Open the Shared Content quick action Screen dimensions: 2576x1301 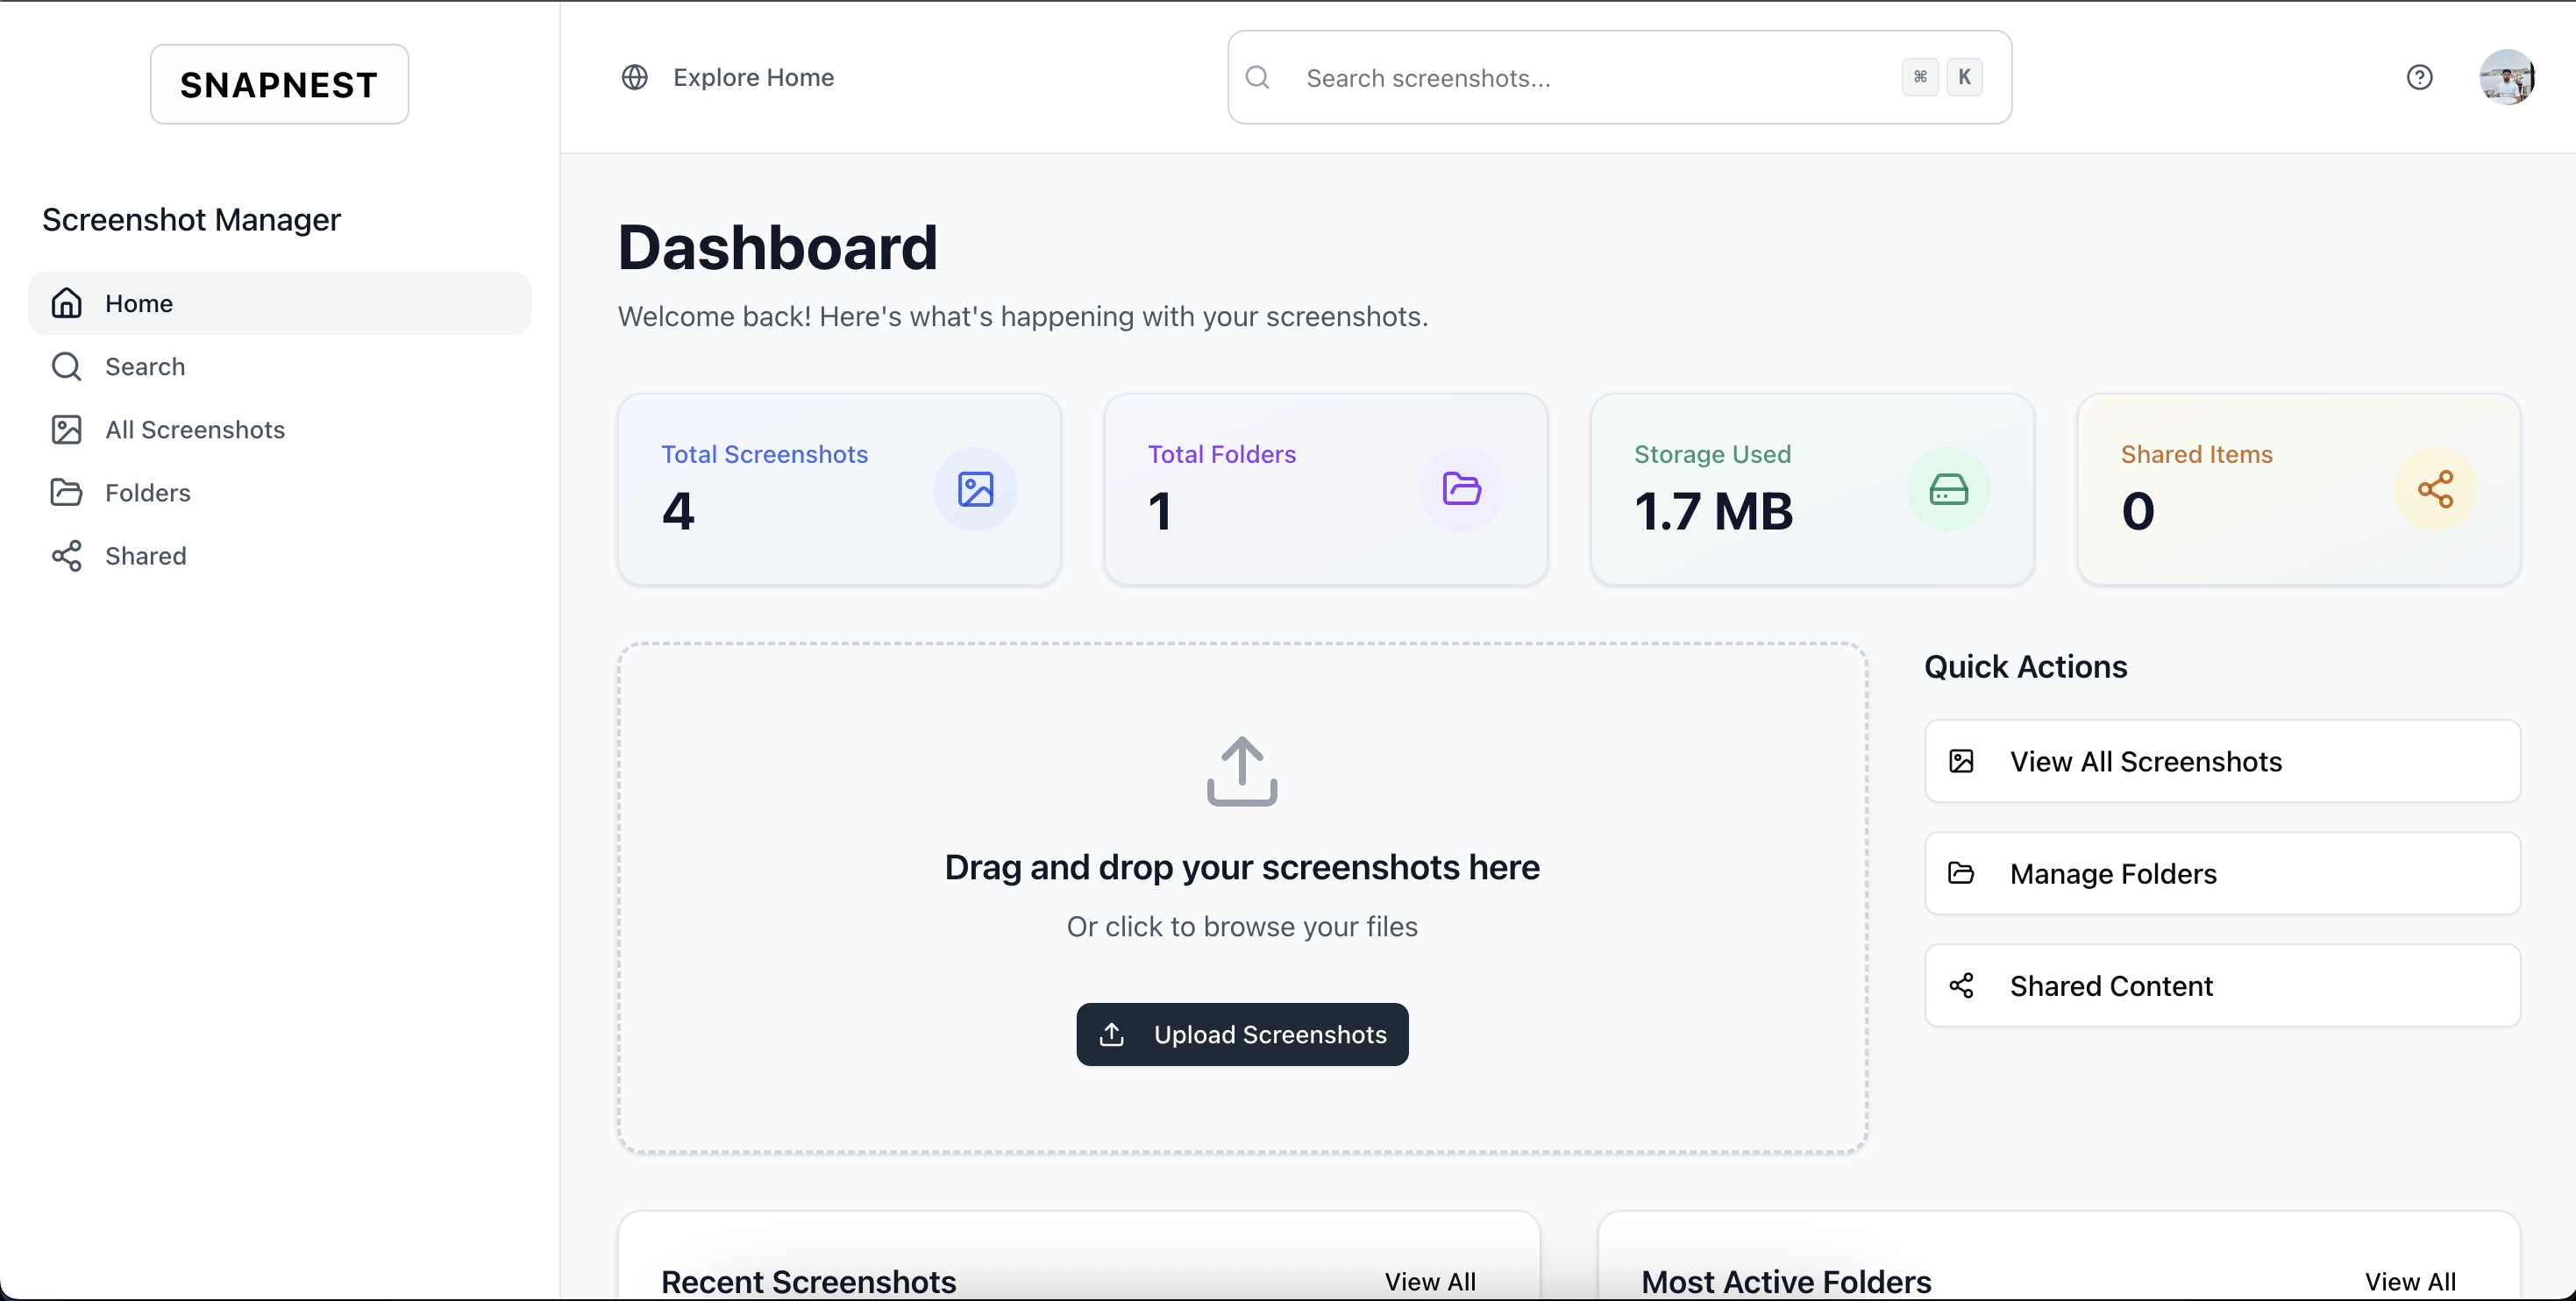2222,985
